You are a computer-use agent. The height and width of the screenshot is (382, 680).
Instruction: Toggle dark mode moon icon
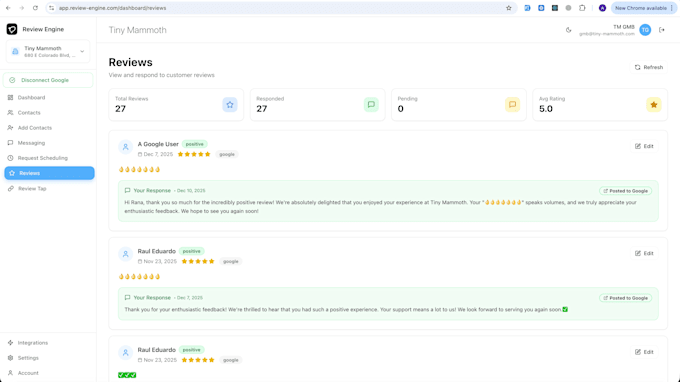pyautogui.click(x=569, y=30)
